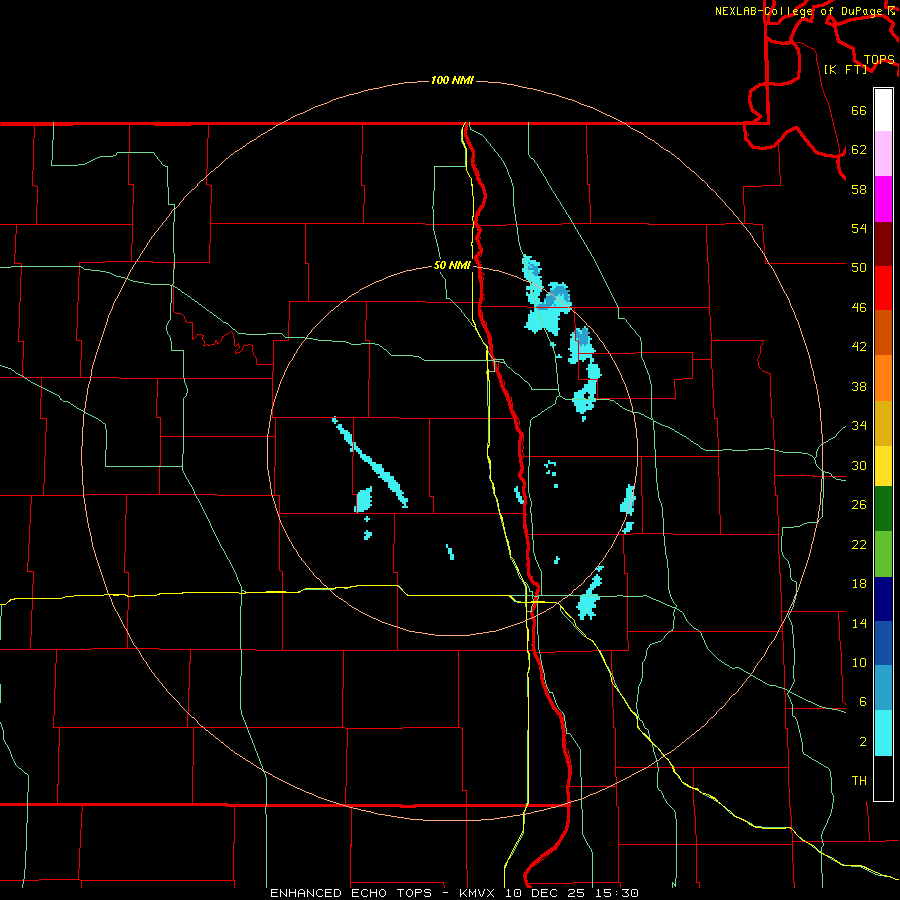Screen dimensions: 900x900
Task: Click the '[K FT]' units label
Action: click(x=845, y=69)
